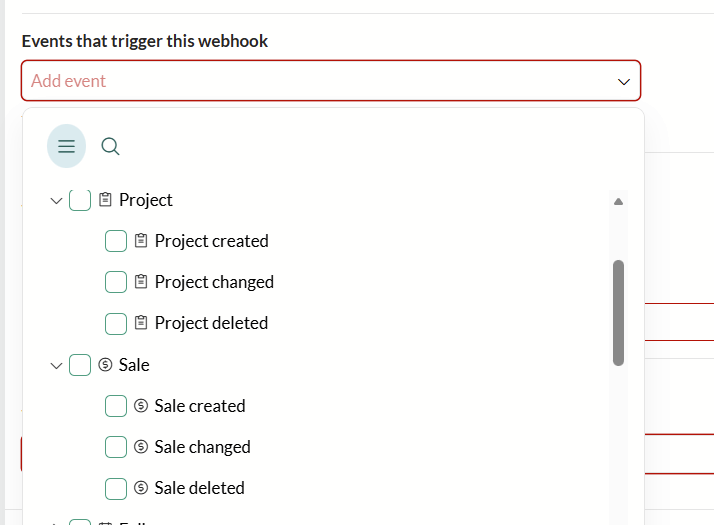714x525 pixels.
Task: Tick the Sale created checkbox
Action: [116, 406]
